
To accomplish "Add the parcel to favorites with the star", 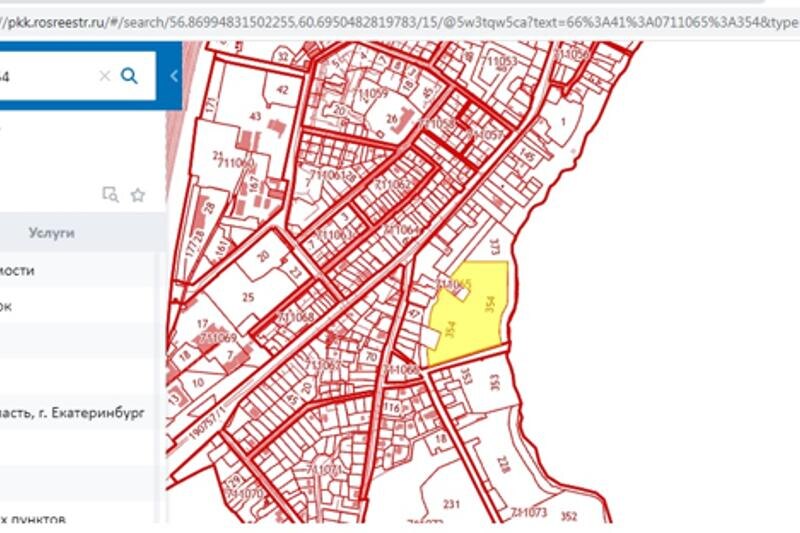I will point(138,195).
